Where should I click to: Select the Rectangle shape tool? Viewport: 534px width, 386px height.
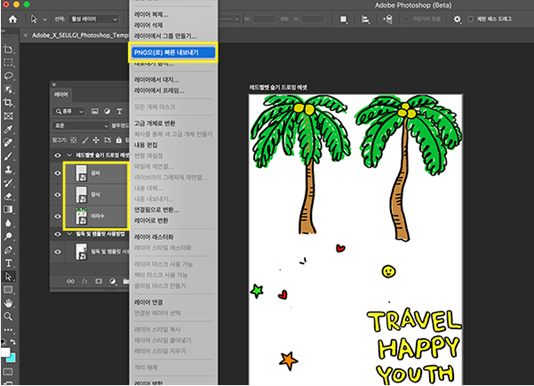(x=9, y=290)
